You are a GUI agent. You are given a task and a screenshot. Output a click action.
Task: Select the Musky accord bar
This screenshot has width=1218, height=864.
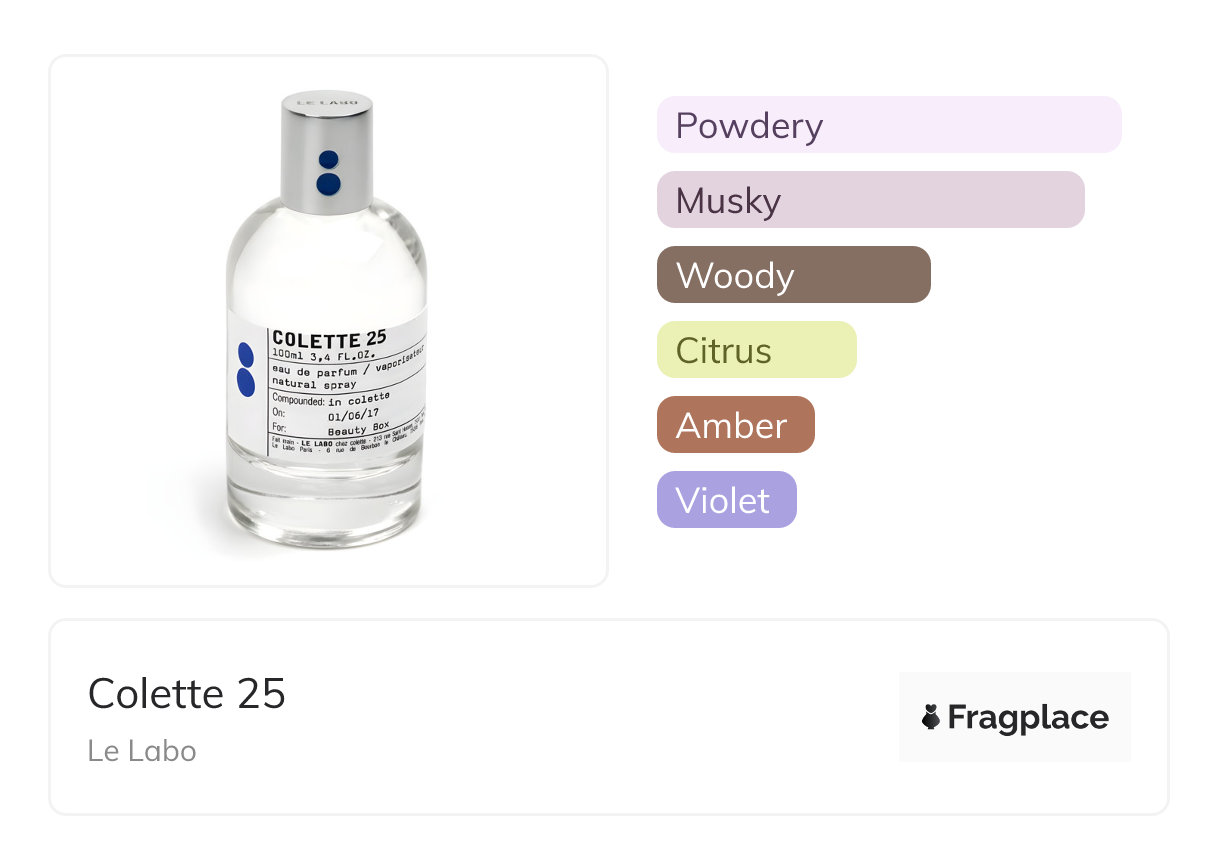[x=870, y=200]
